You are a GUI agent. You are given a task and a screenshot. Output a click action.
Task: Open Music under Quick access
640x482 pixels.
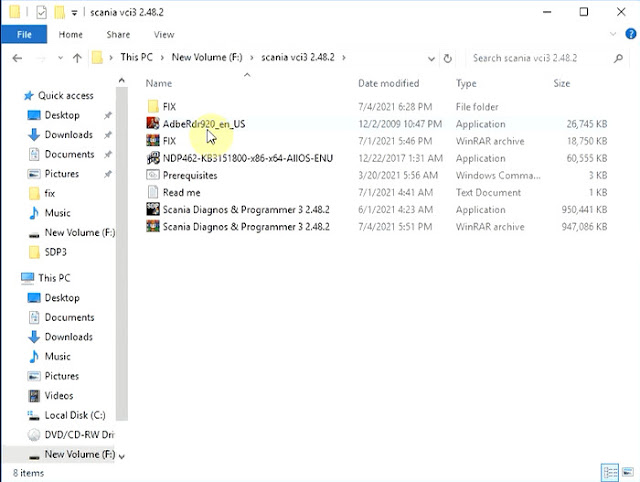click(58, 213)
